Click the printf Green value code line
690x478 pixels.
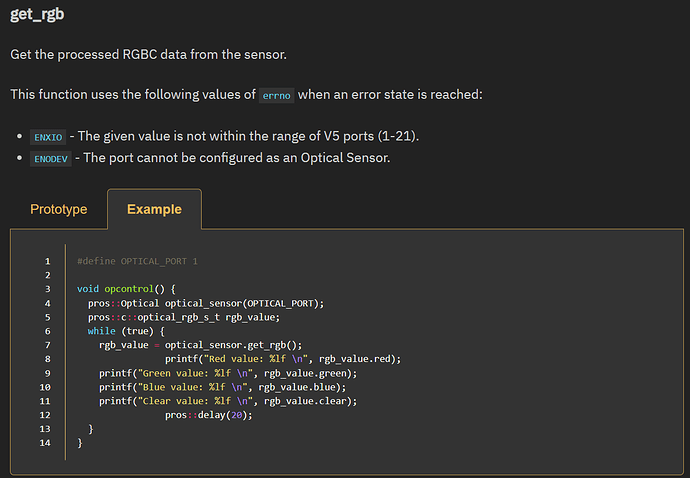tap(228, 373)
